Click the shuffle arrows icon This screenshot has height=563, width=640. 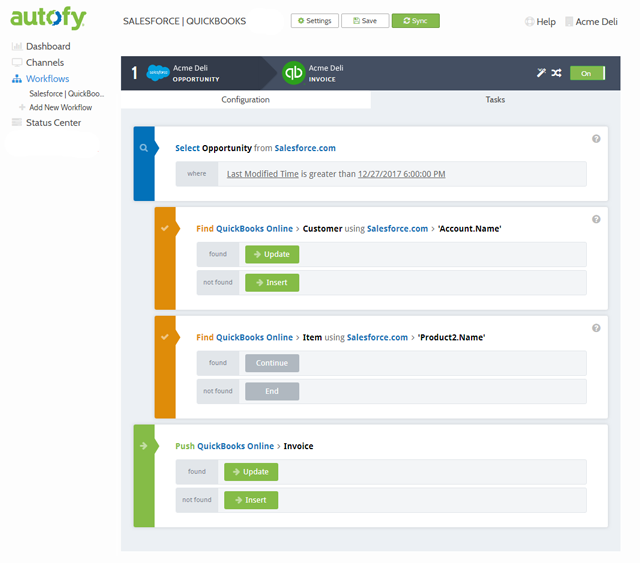(x=556, y=73)
